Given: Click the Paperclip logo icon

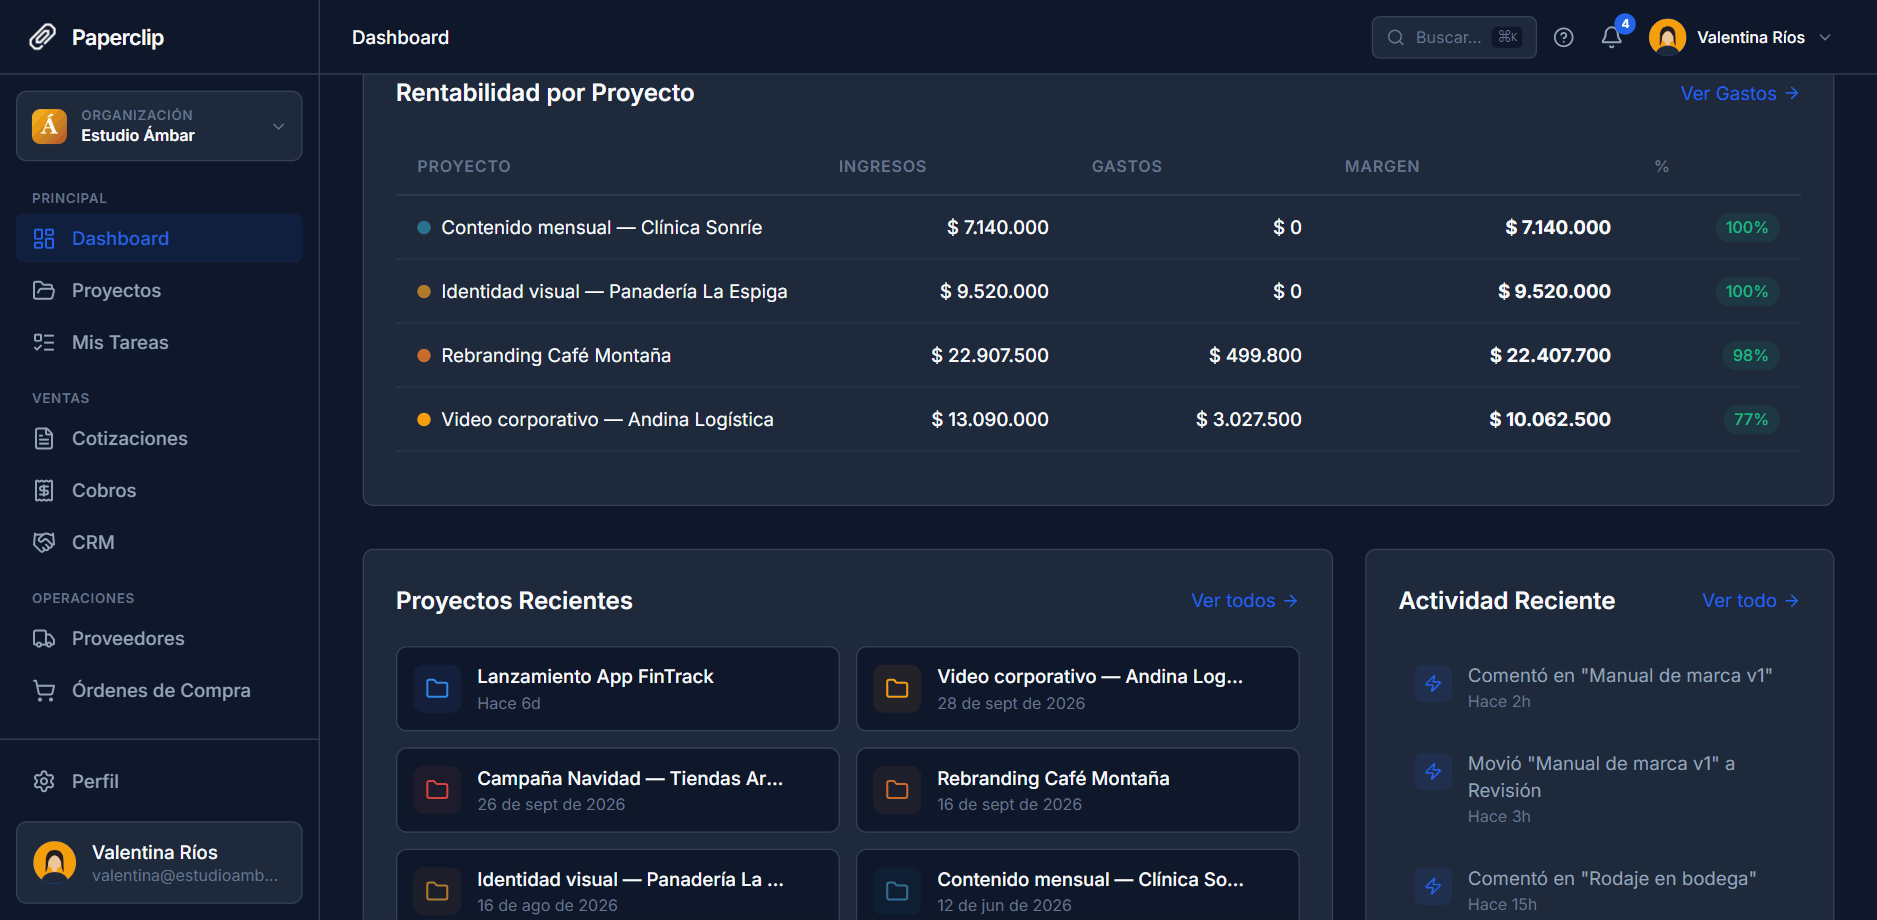Looking at the screenshot, I should coord(43,37).
